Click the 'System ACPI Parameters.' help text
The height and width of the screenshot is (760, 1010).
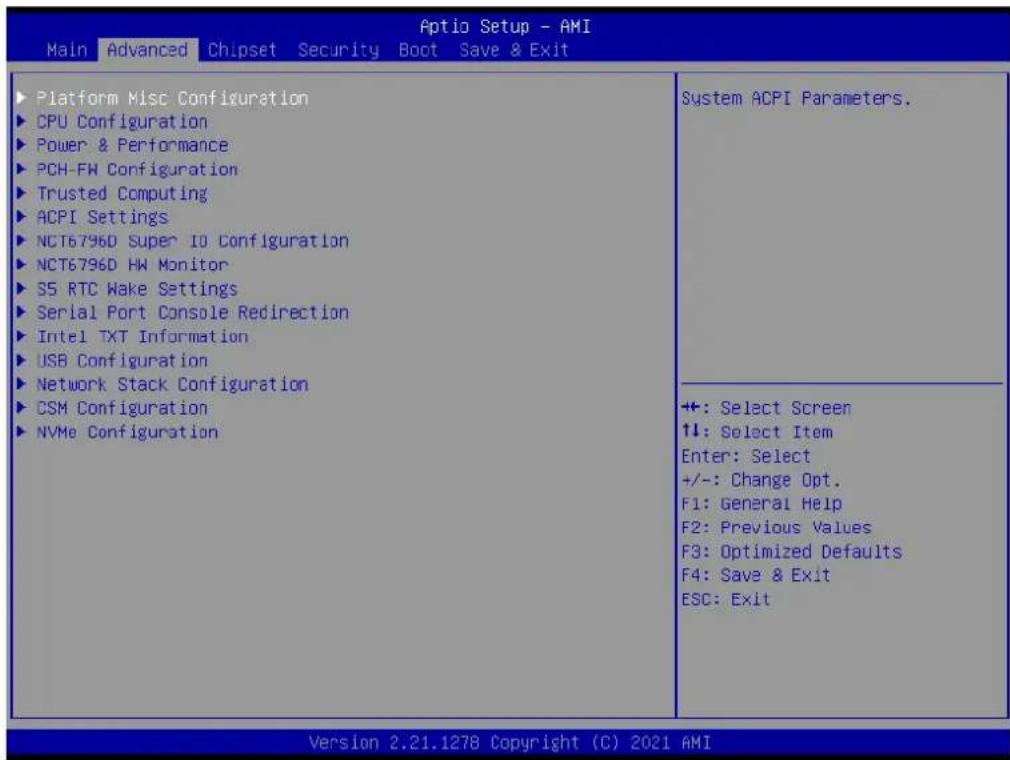(x=796, y=99)
